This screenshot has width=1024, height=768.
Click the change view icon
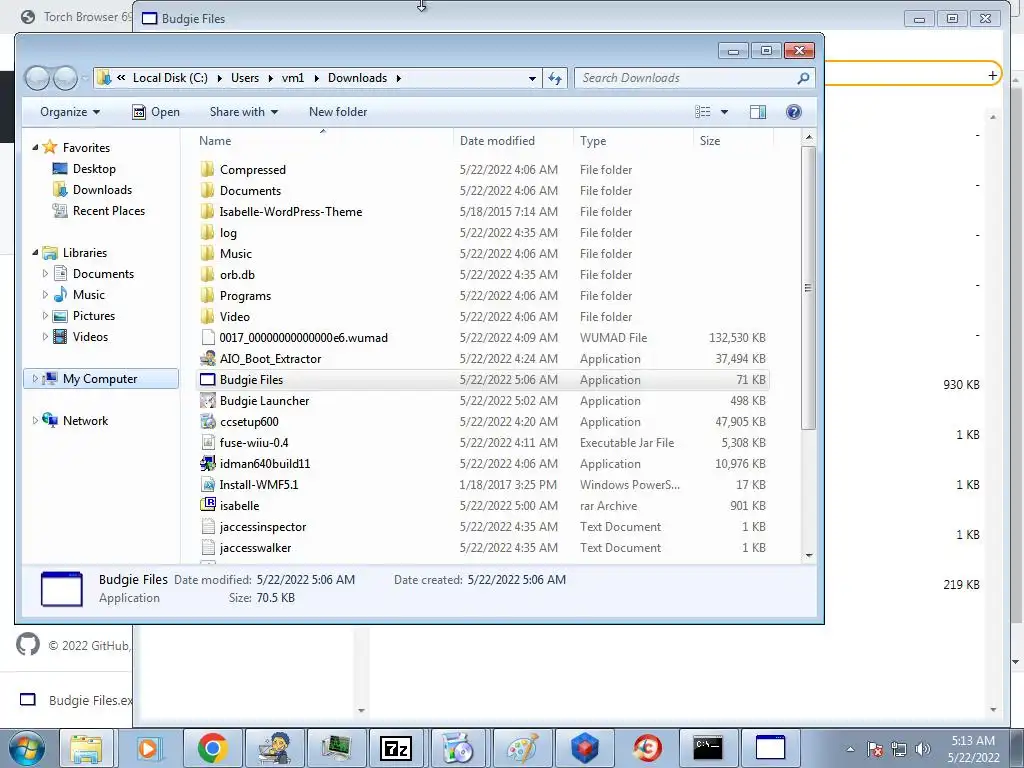[x=703, y=112]
